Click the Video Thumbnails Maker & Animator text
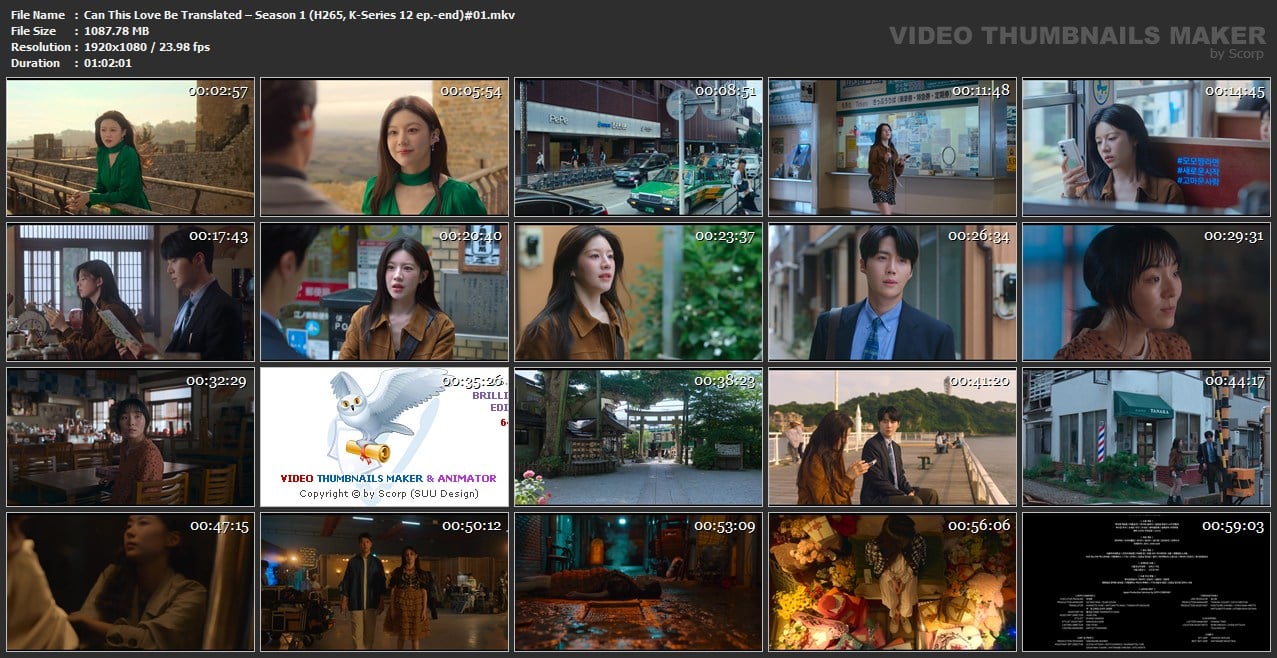The image size is (1277, 658). (388, 478)
